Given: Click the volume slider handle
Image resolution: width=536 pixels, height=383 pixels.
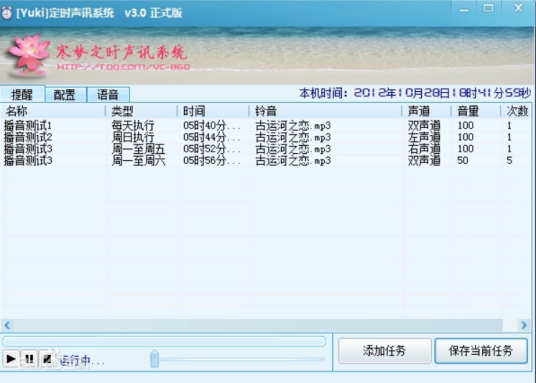Looking at the screenshot, I should point(155,359).
